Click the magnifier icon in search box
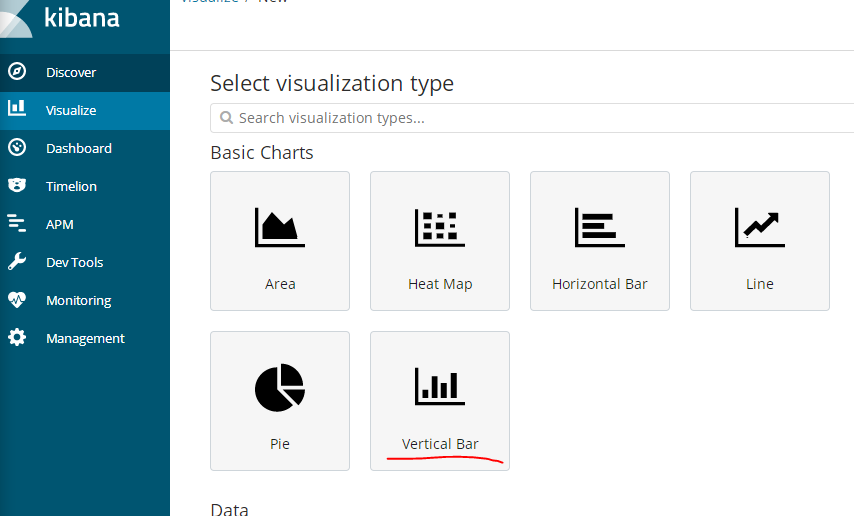 click(226, 118)
